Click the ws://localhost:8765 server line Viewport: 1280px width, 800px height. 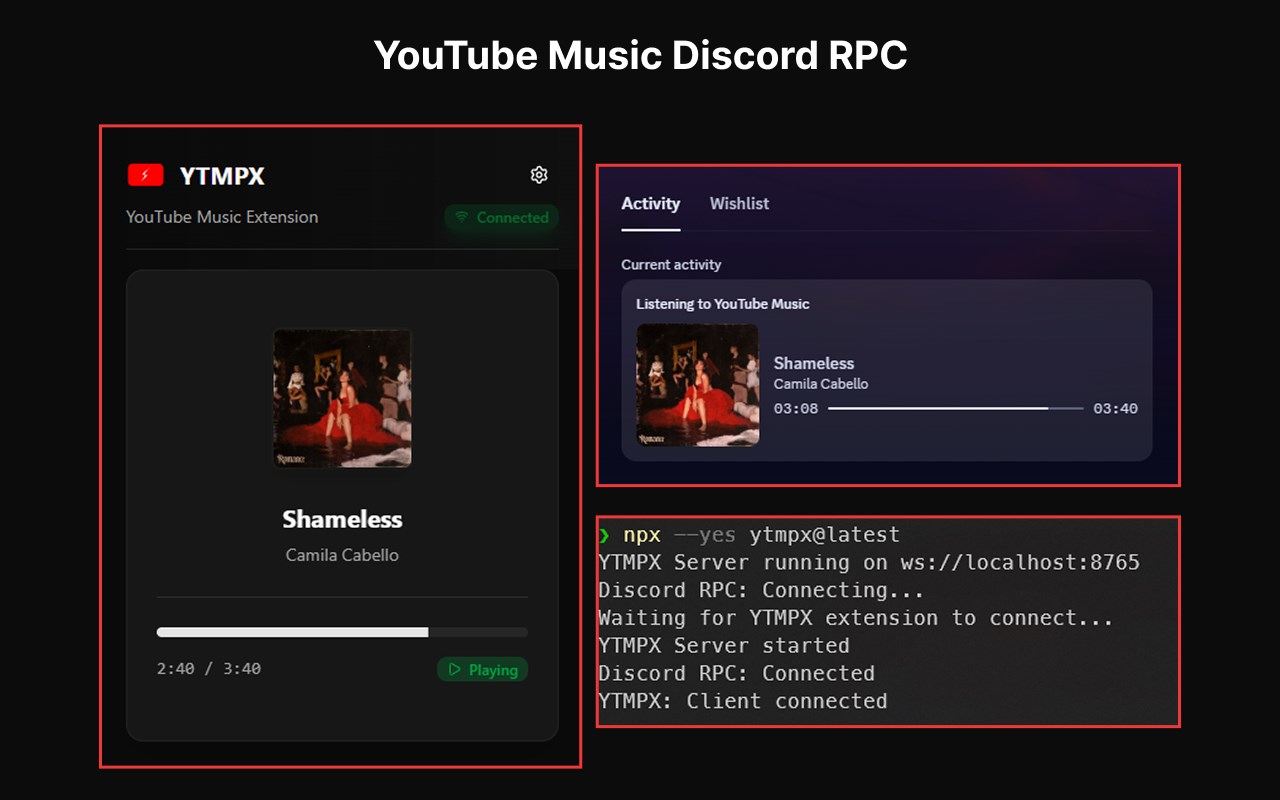[869, 562]
